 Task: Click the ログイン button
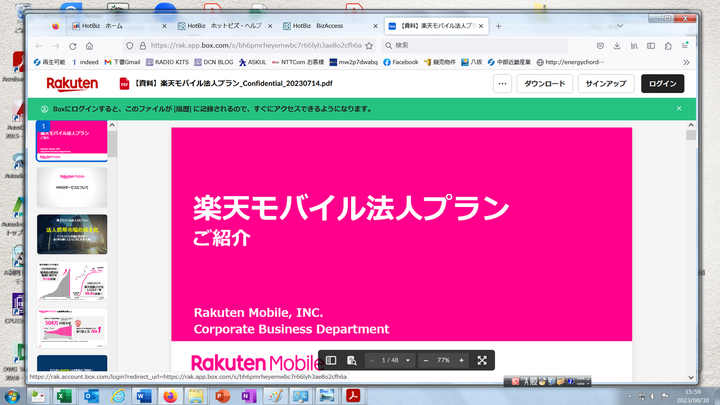pos(662,84)
